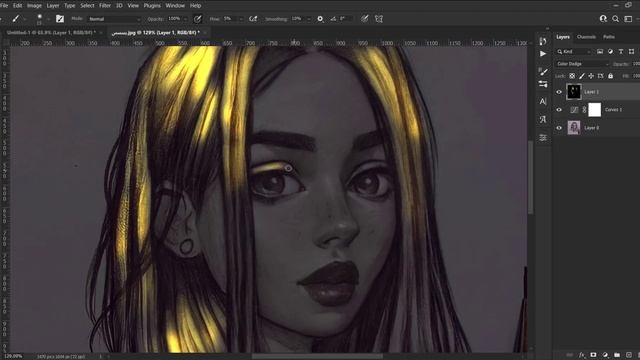Lock transparent pixels icon
Image resolution: width=640 pixels, height=360 pixels.
pyautogui.click(x=572, y=76)
